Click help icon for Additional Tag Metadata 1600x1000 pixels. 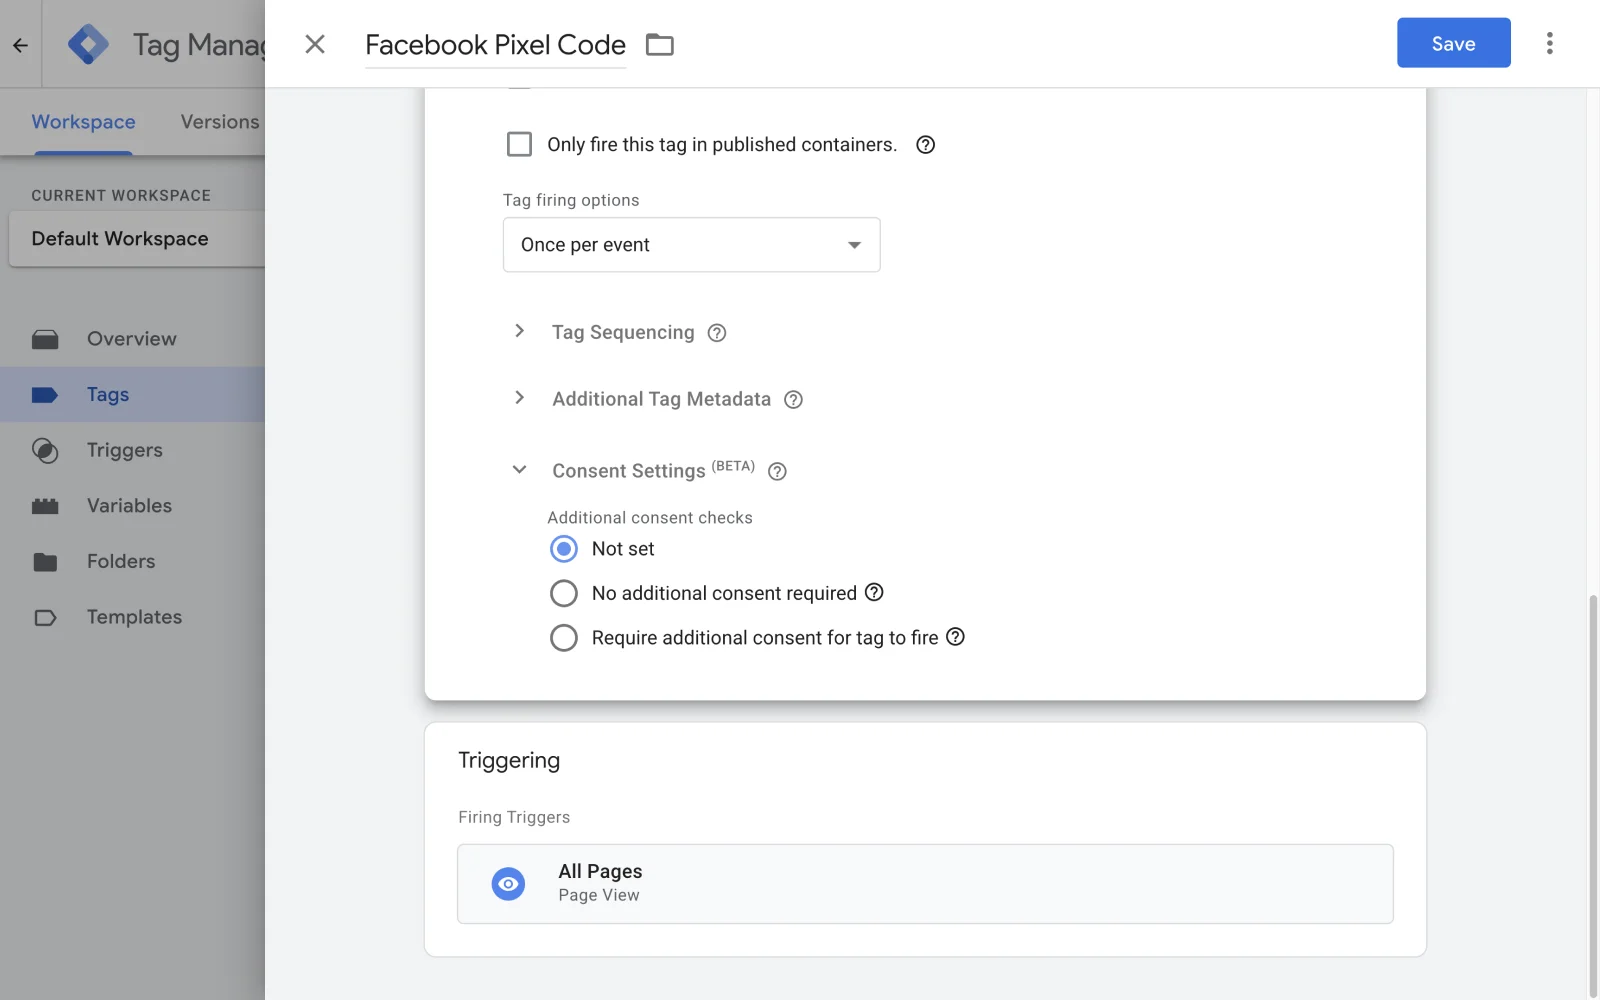793,400
